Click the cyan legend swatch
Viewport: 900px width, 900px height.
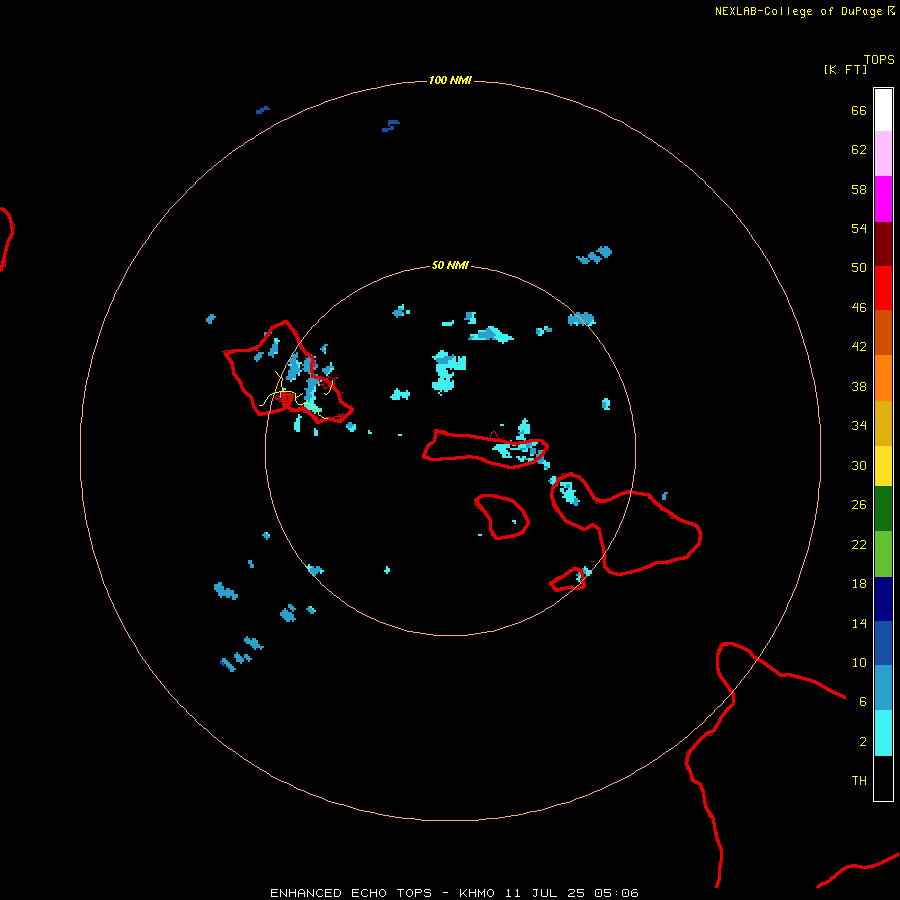(883, 733)
